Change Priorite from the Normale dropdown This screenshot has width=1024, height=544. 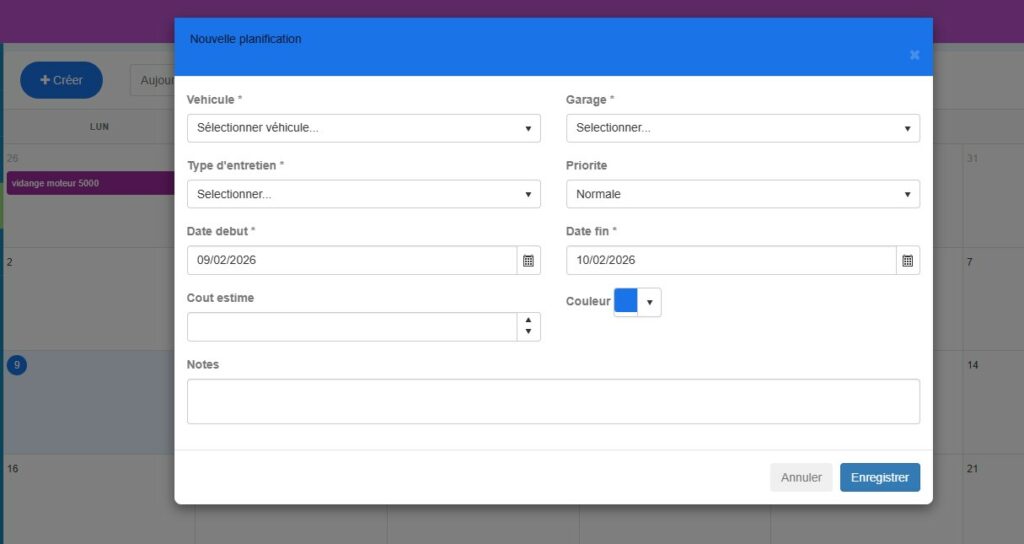point(742,194)
